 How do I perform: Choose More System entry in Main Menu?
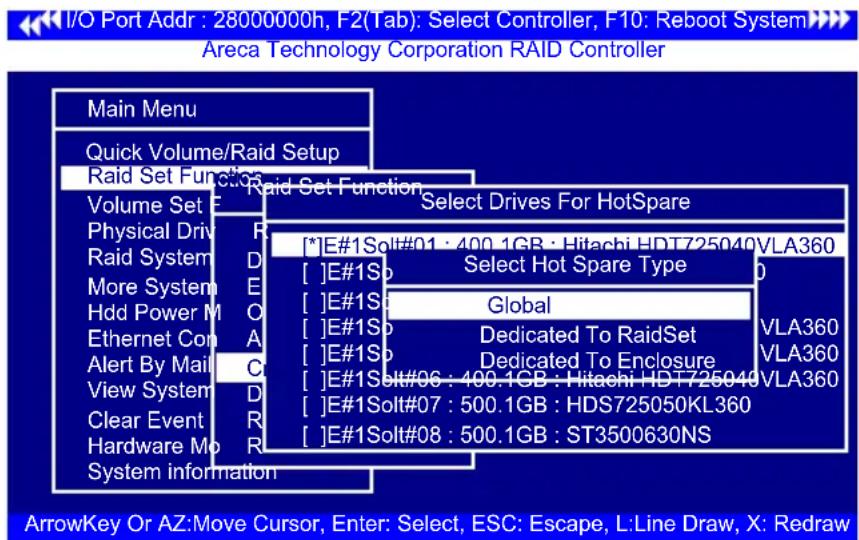(x=152, y=286)
